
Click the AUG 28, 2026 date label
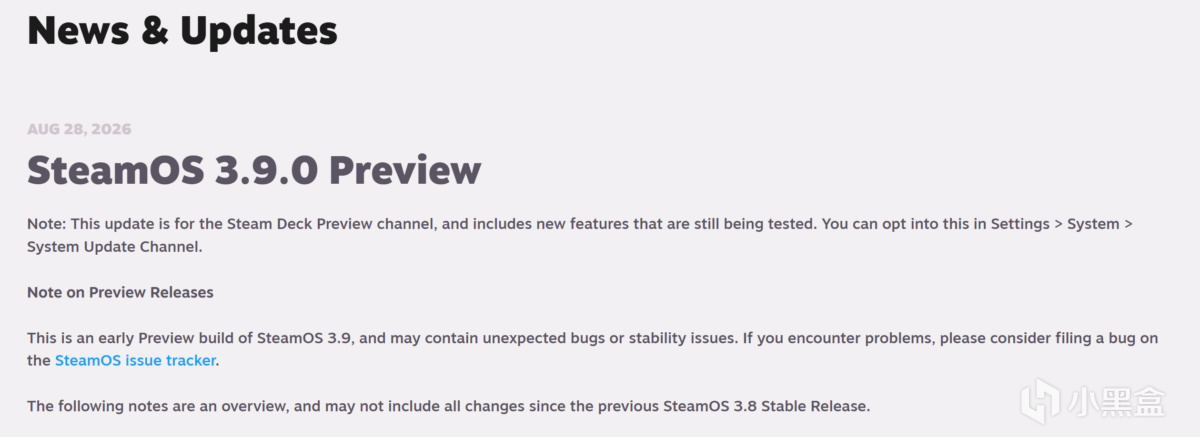pos(79,129)
